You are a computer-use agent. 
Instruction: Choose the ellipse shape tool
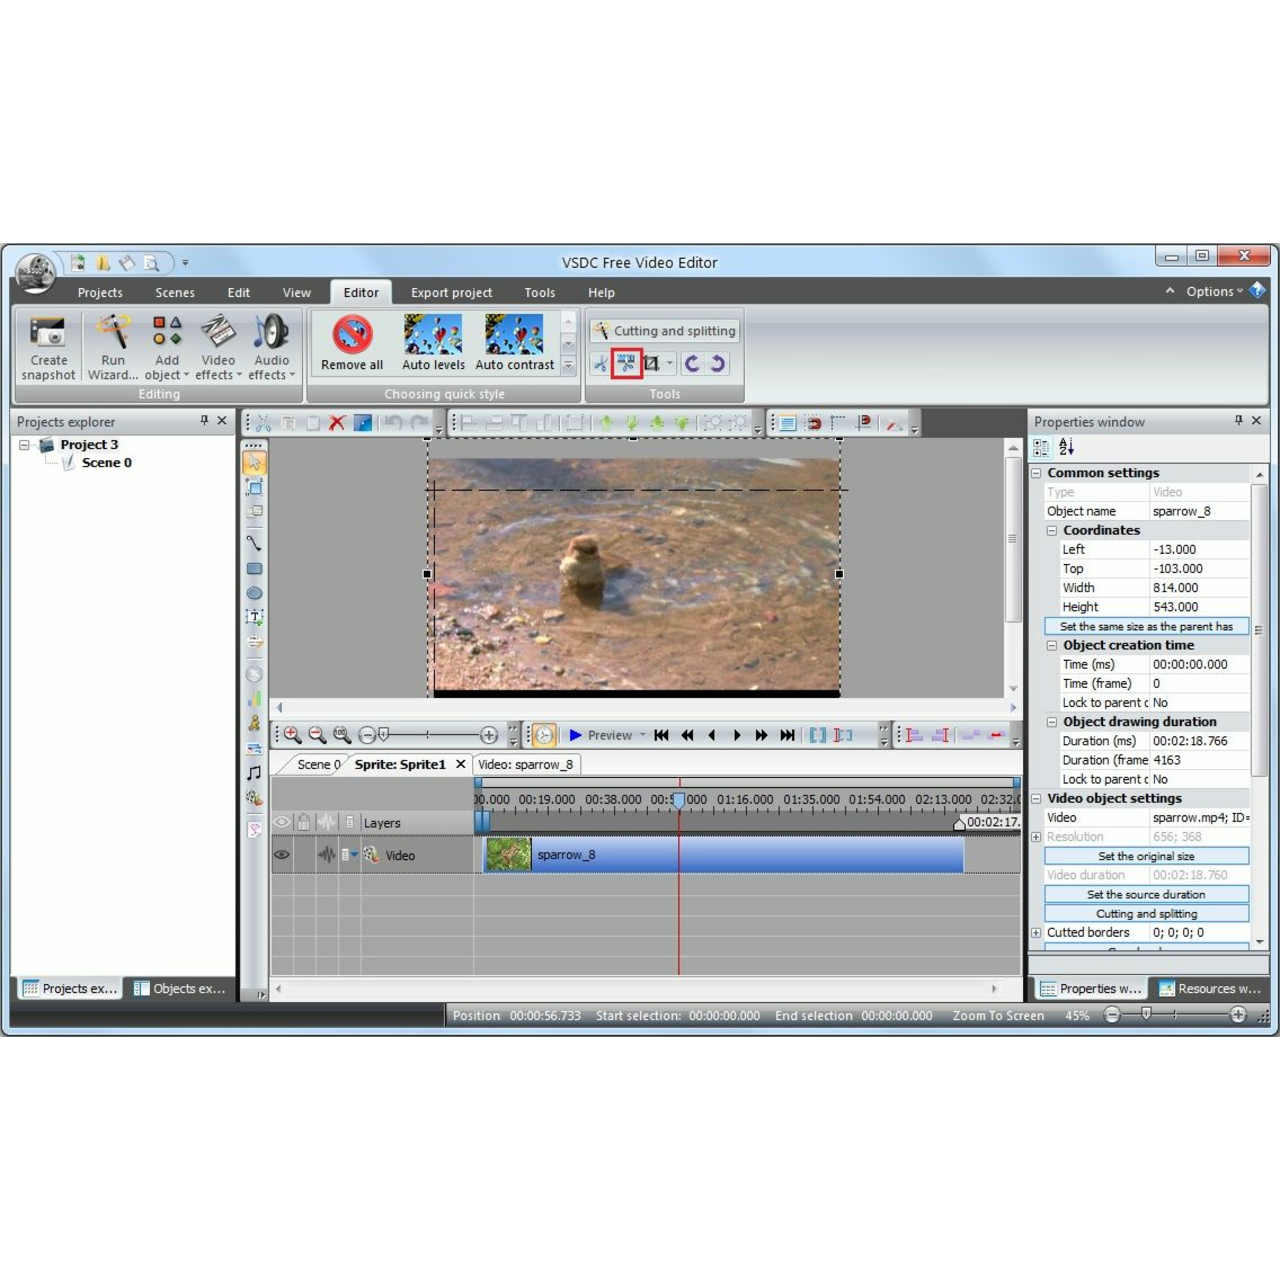[254, 594]
